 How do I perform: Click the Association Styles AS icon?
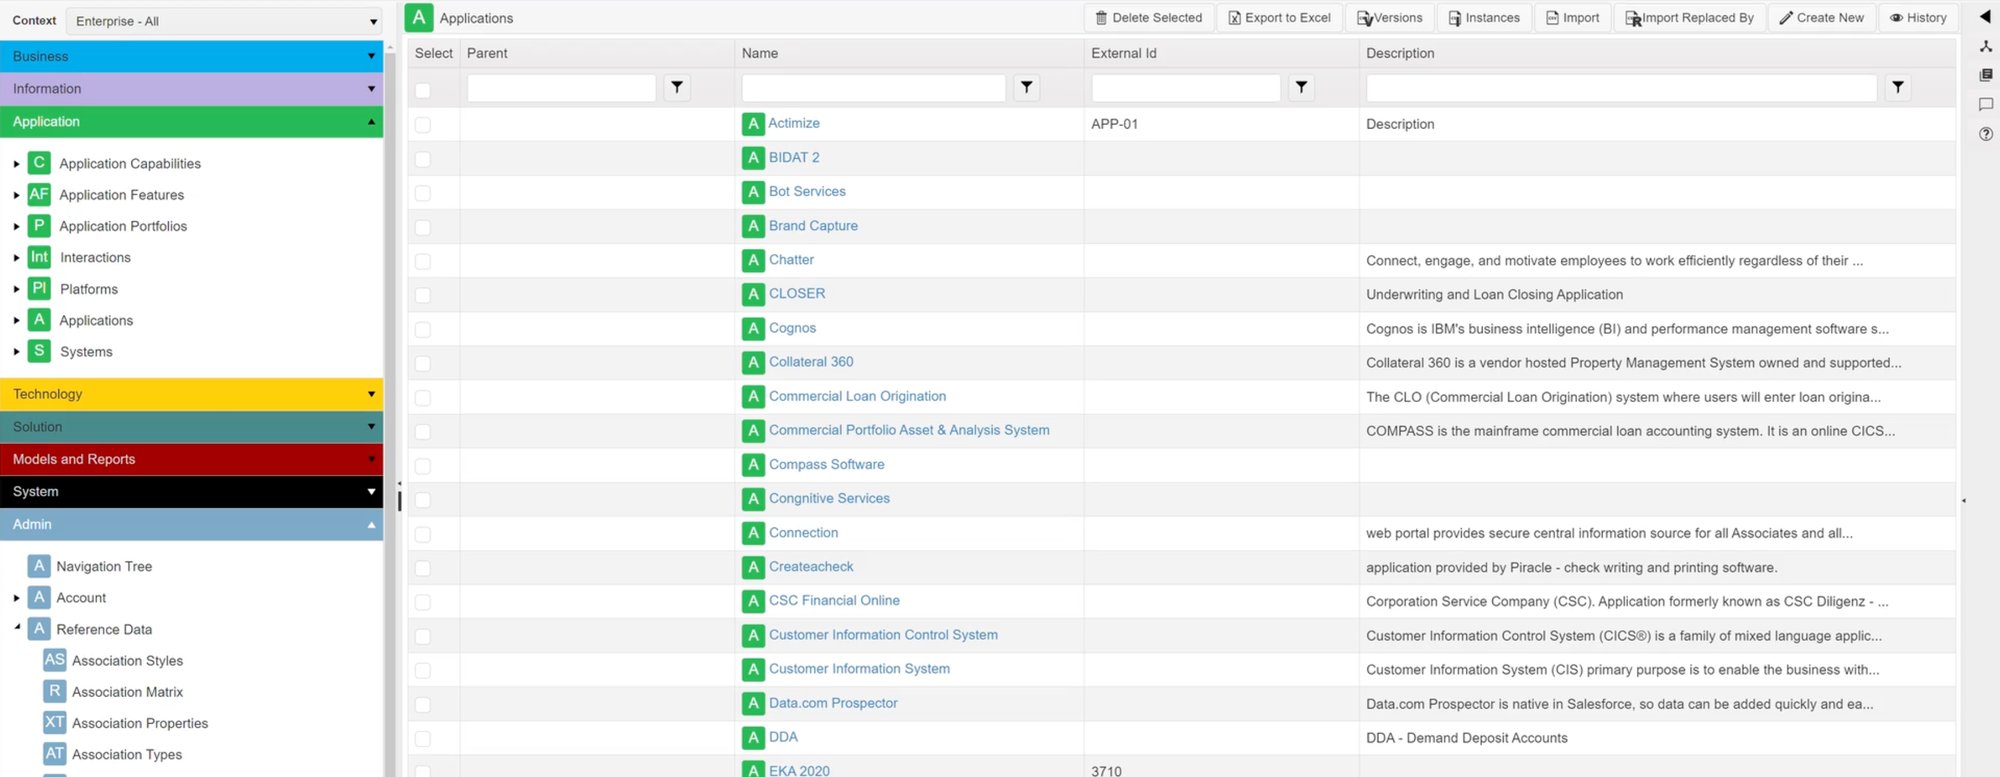pyautogui.click(x=55, y=660)
